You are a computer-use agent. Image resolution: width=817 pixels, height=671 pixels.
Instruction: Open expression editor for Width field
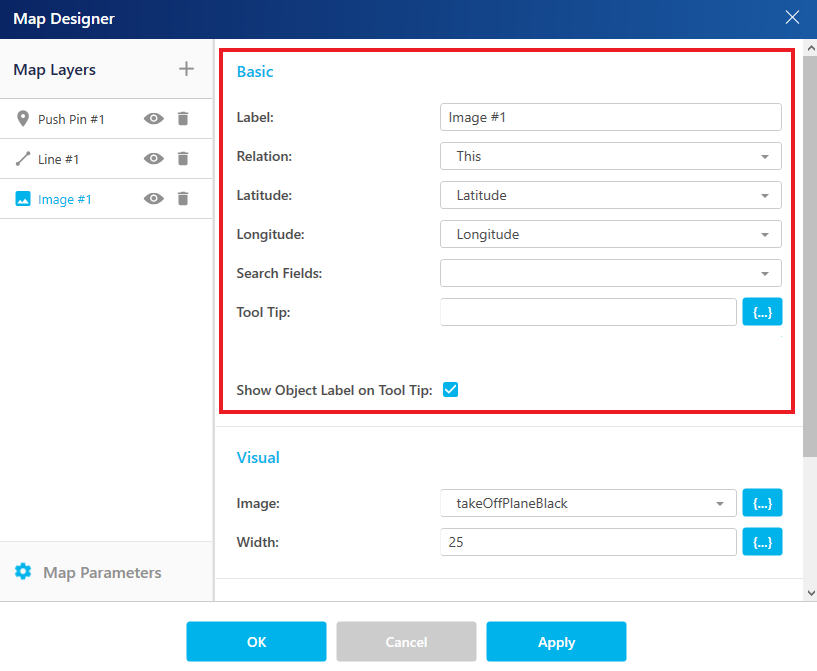pos(762,542)
